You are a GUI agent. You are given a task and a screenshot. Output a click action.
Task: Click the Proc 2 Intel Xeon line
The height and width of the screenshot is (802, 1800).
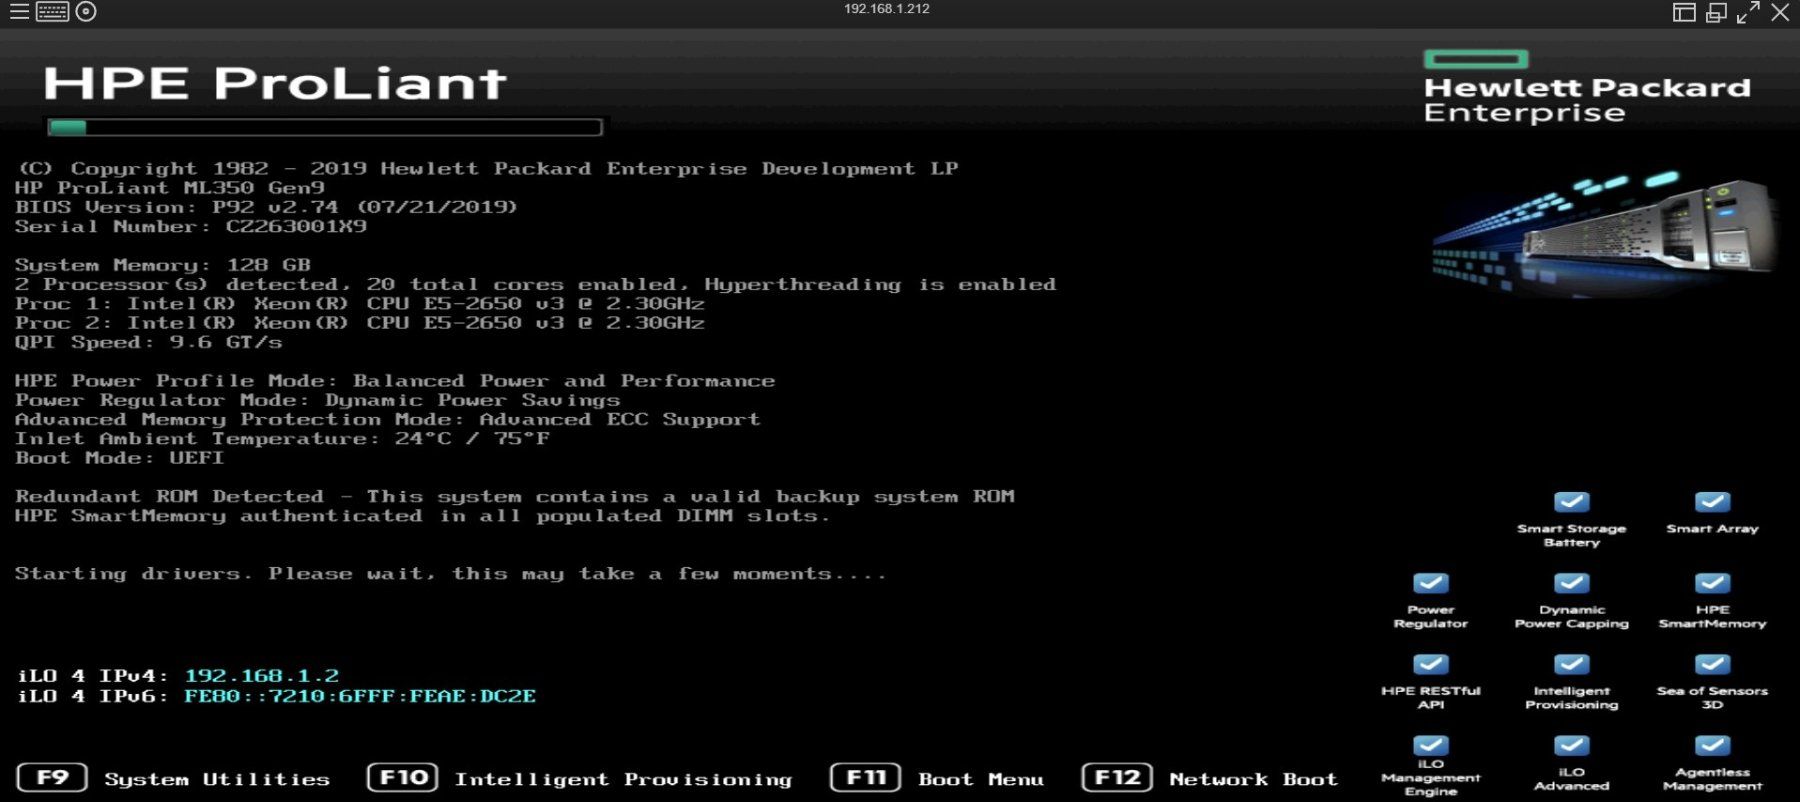coord(360,323)
